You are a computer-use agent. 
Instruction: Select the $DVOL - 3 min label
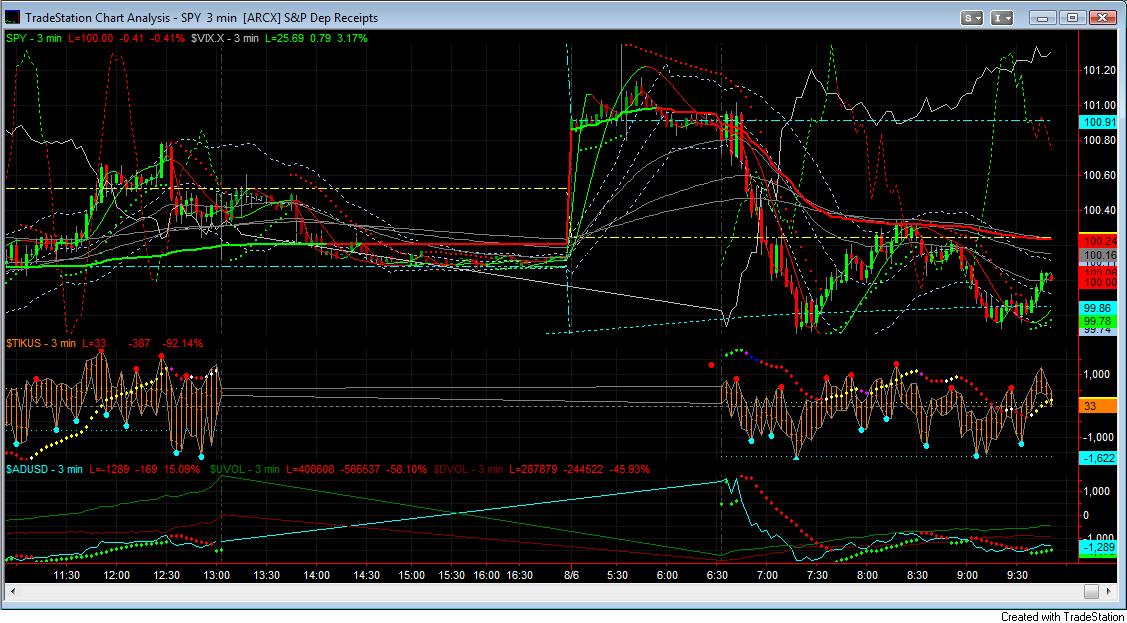click(468, 469)
